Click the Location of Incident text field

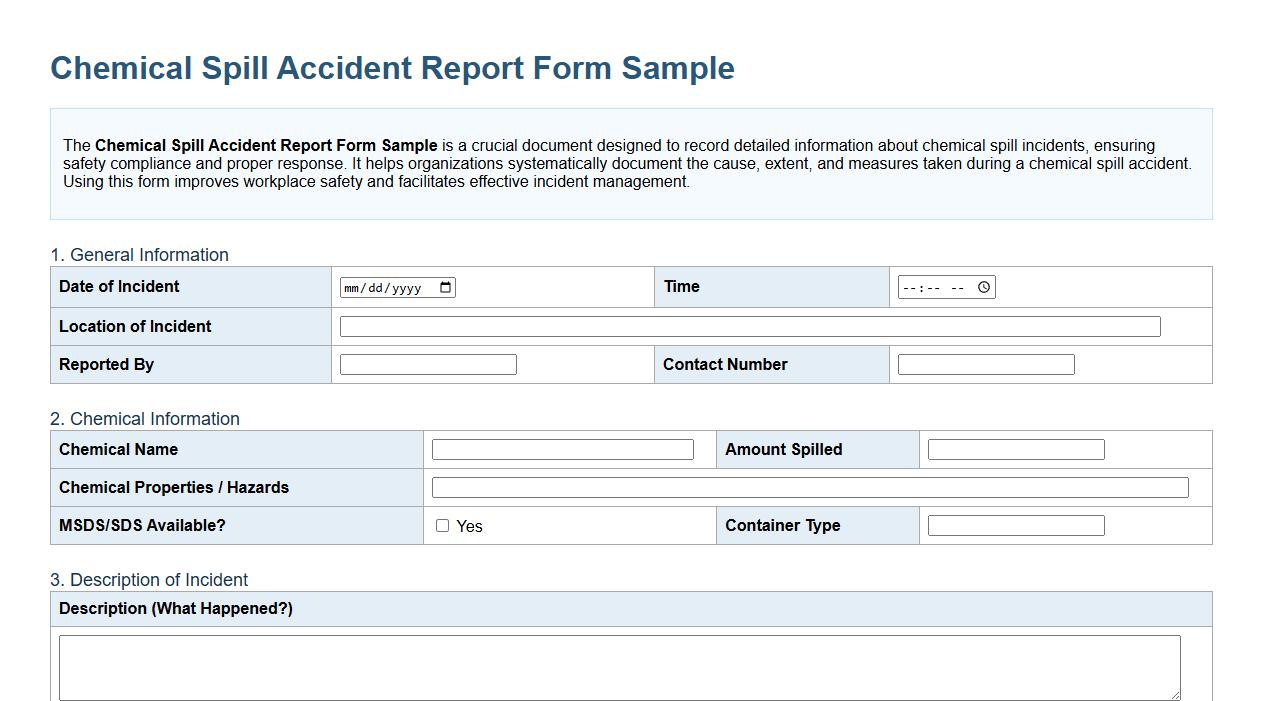click(748, 325)
